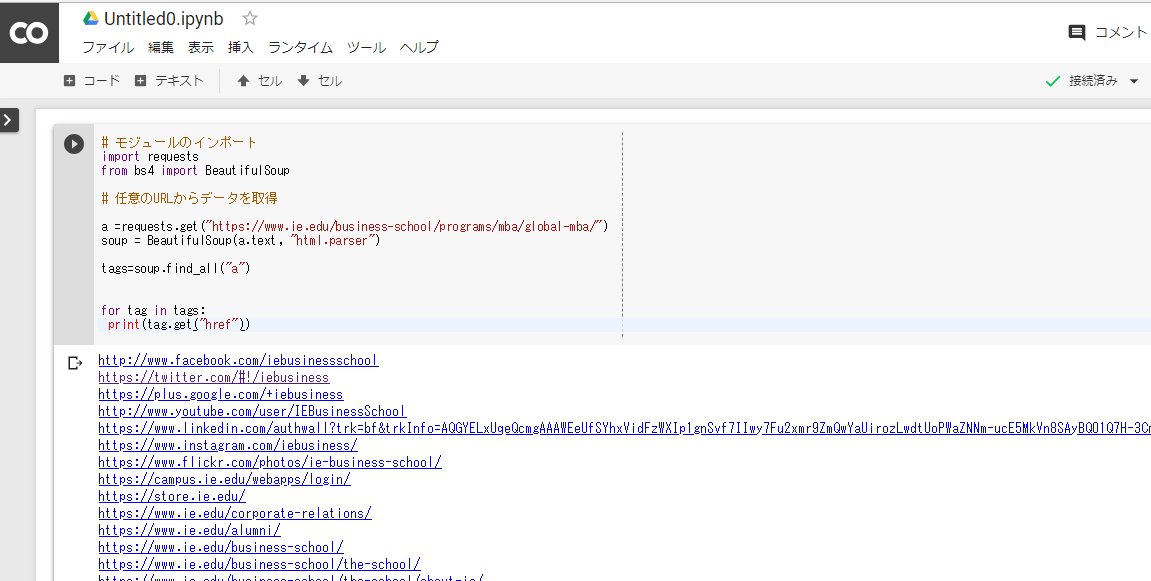Click the 'import requests' code line
Image resolution: width=1151 pixels, height=581 pixels.
click(150, 156)
